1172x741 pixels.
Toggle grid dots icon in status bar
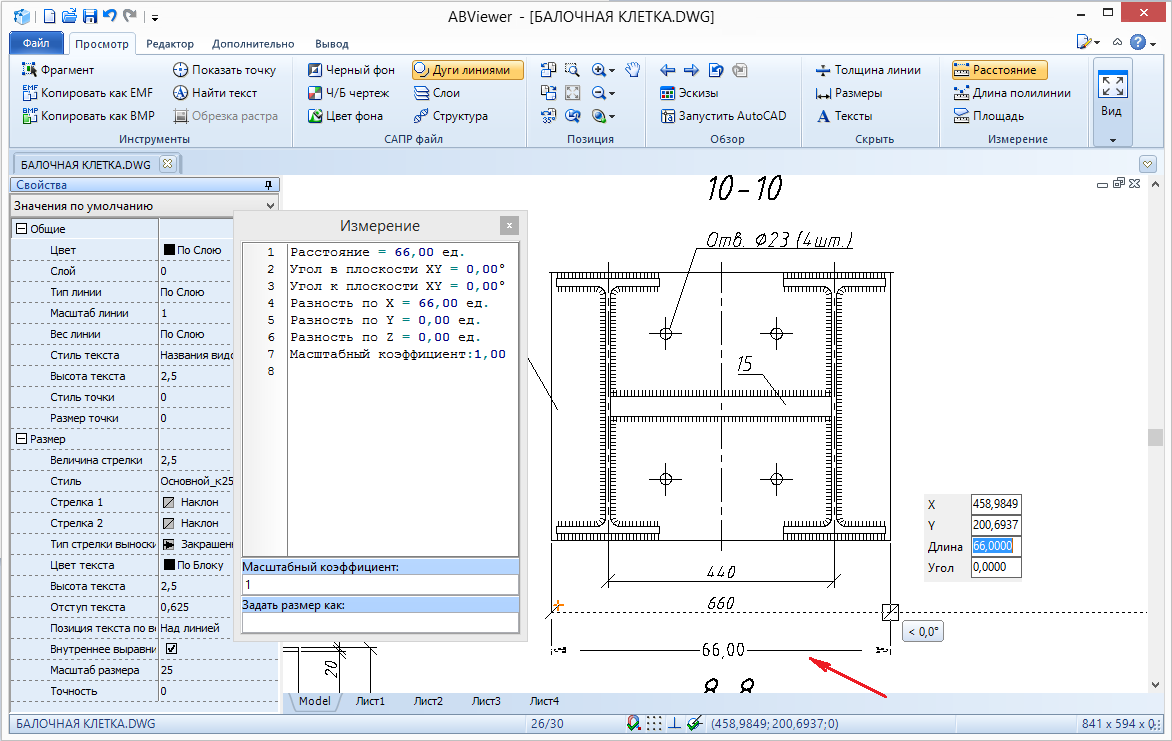pos(654,723)
